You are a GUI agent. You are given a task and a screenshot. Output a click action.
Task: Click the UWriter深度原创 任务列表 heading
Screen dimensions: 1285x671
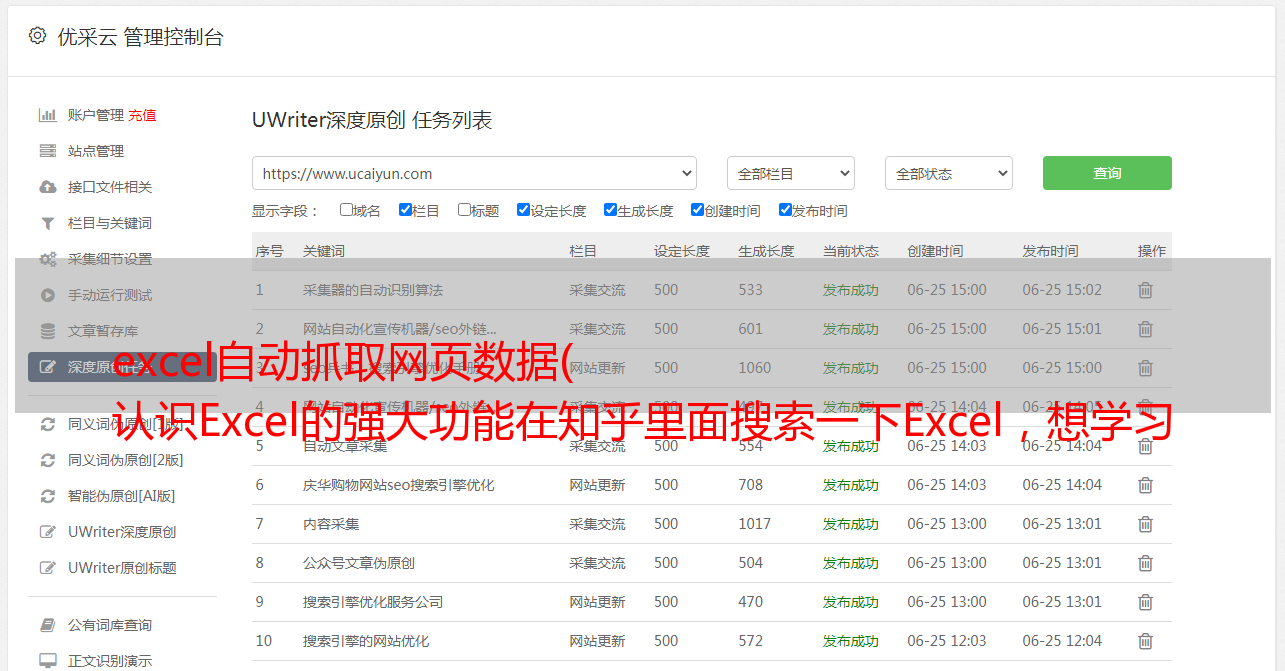[372, 120]
